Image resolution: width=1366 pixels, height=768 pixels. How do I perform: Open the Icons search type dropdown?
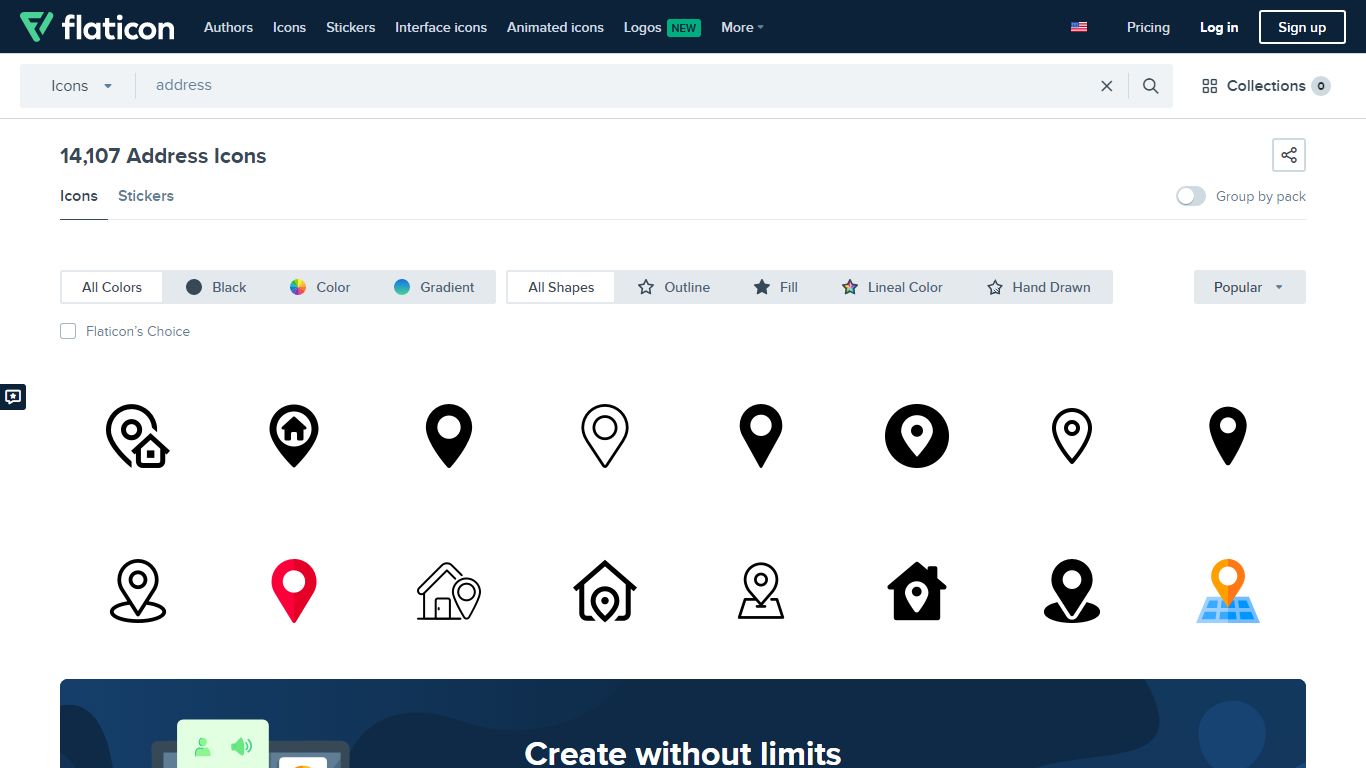(82, 86)
